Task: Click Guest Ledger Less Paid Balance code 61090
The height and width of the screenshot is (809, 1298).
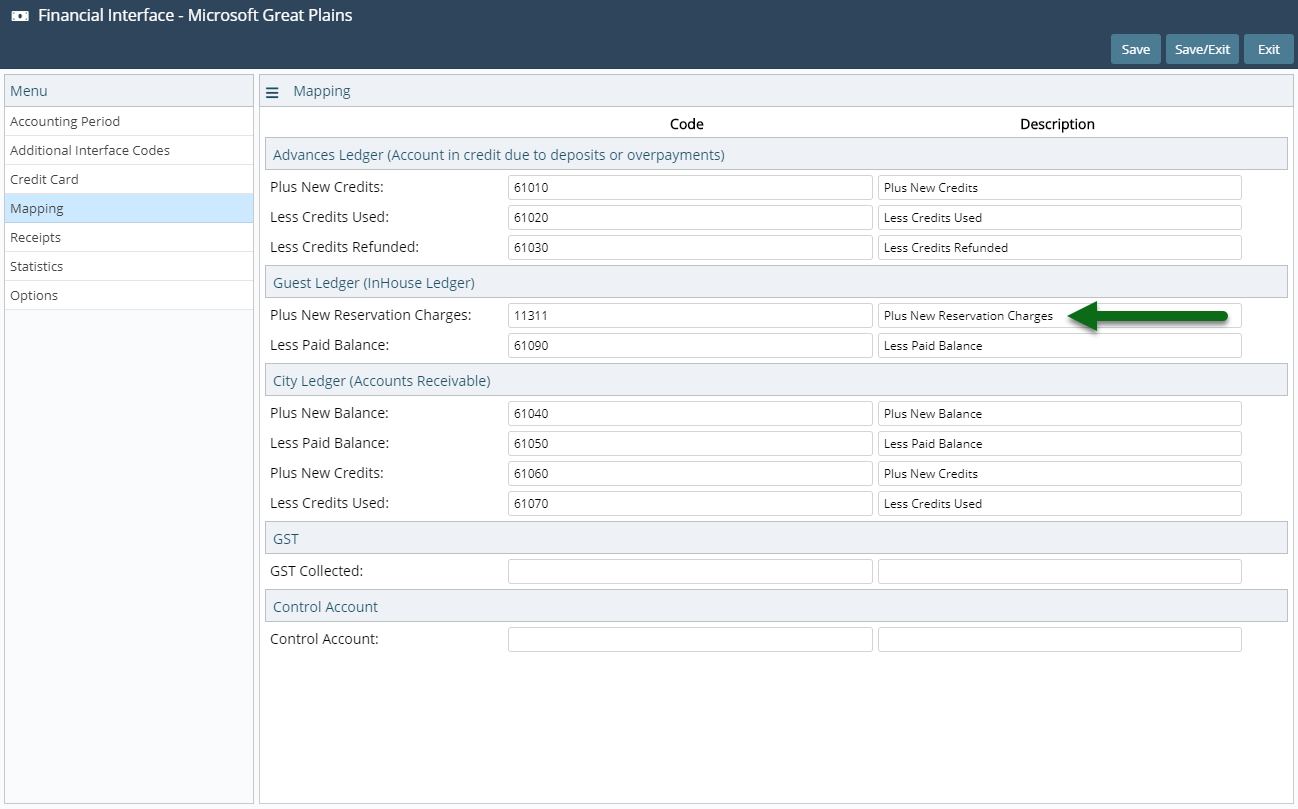Action: pos(690,346)
